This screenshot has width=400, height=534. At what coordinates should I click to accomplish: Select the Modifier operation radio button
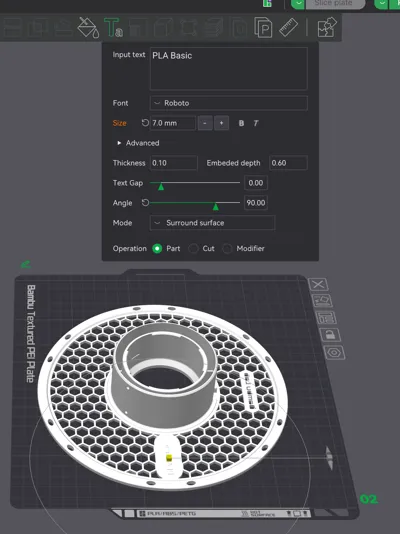pos(227,249)
